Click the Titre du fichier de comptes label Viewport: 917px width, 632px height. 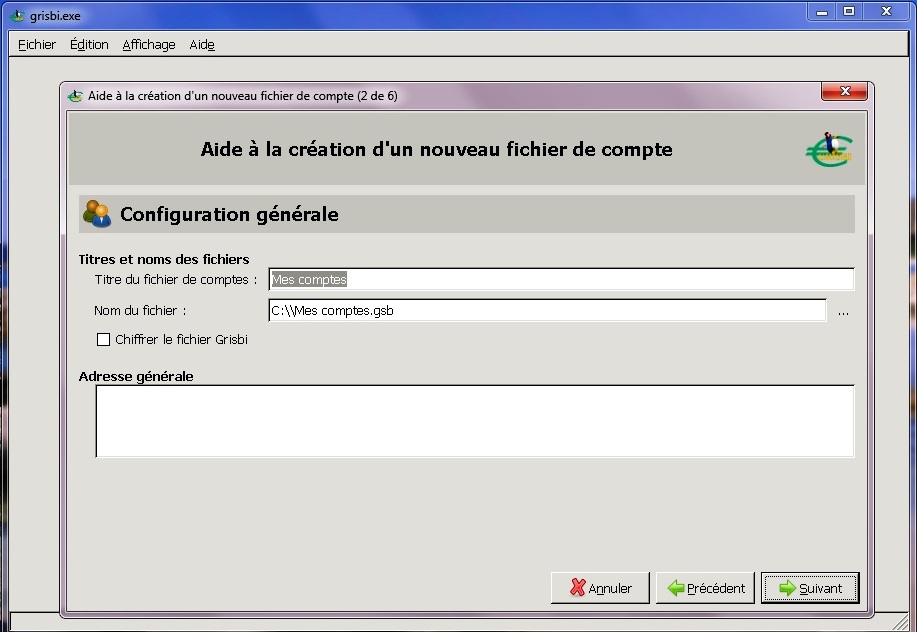pyautogui.click(x=175, y=279)
